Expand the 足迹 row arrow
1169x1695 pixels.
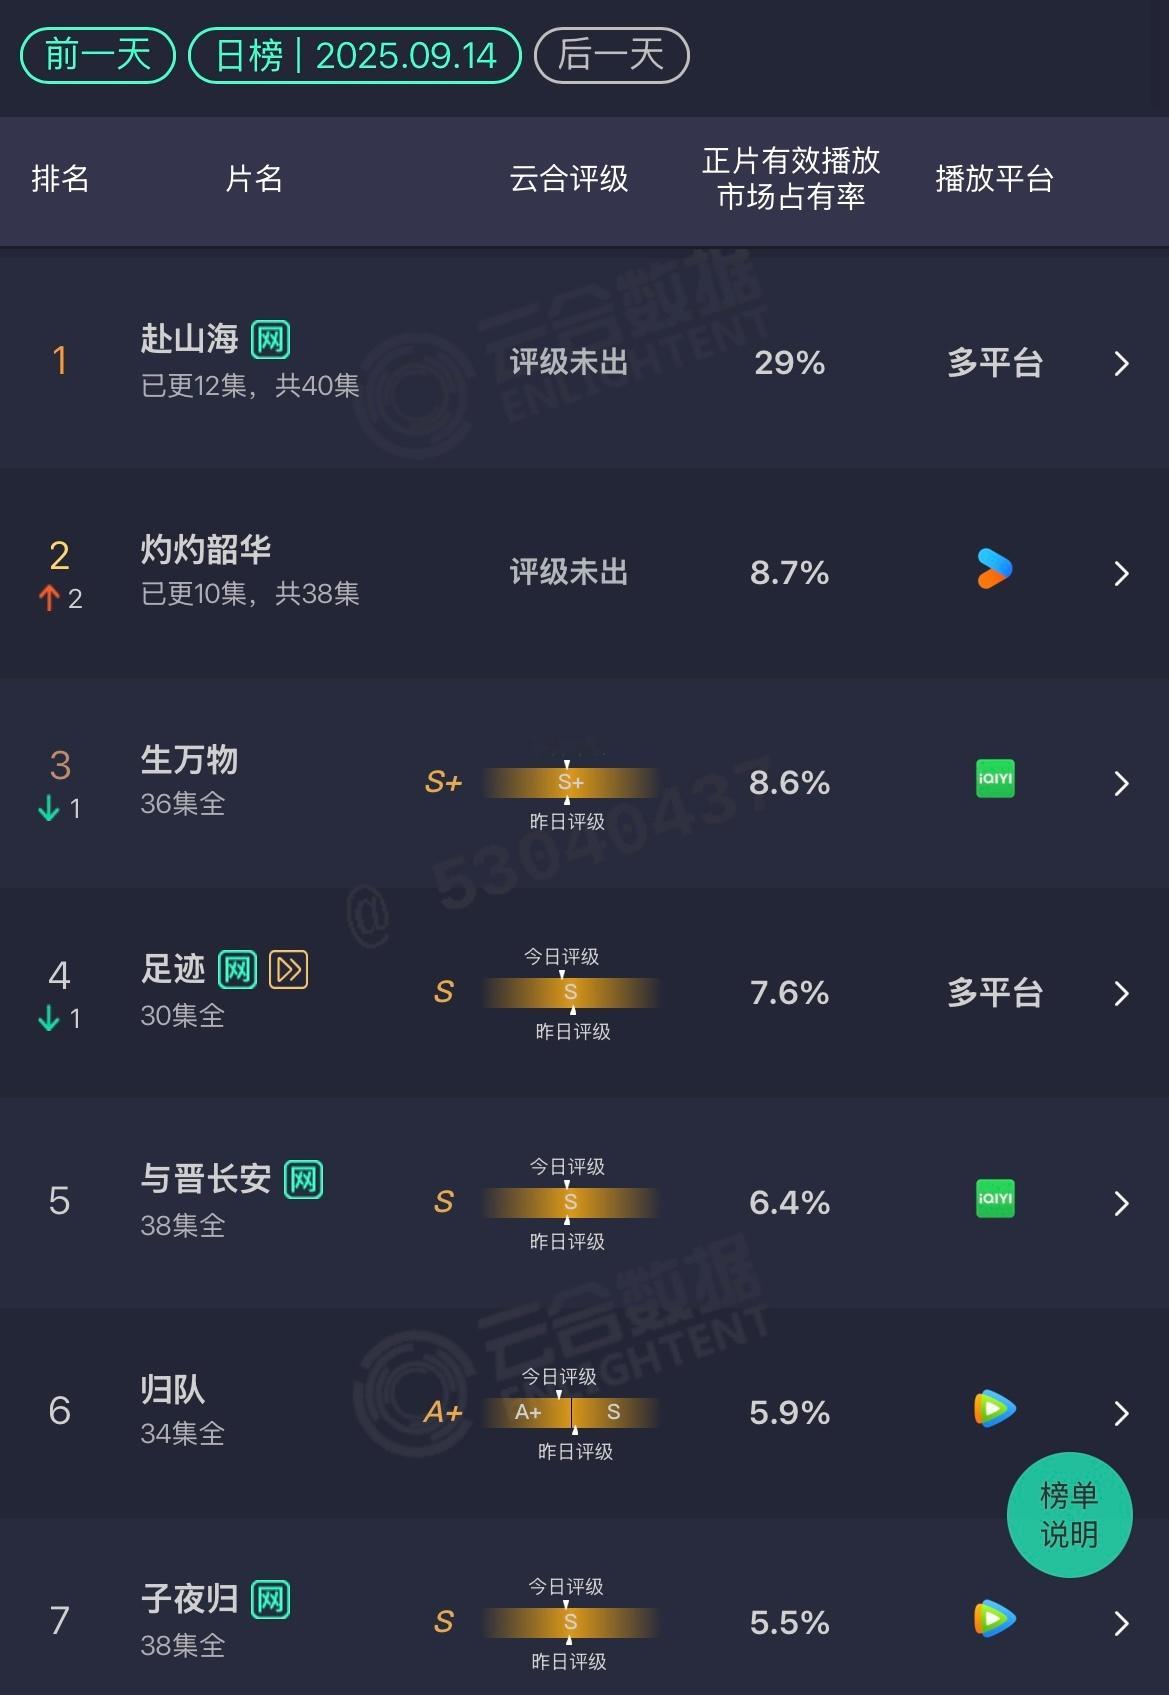pyautogui.click(x=1121, y=993)
